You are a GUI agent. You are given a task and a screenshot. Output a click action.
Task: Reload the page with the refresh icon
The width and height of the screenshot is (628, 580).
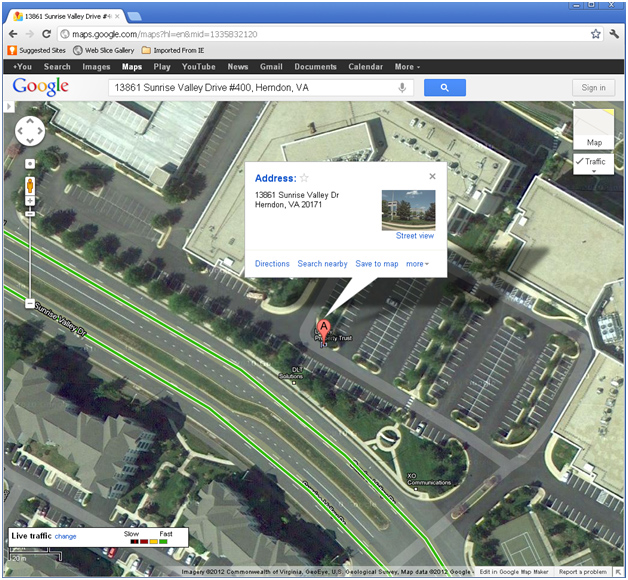(x=46, y=34)
